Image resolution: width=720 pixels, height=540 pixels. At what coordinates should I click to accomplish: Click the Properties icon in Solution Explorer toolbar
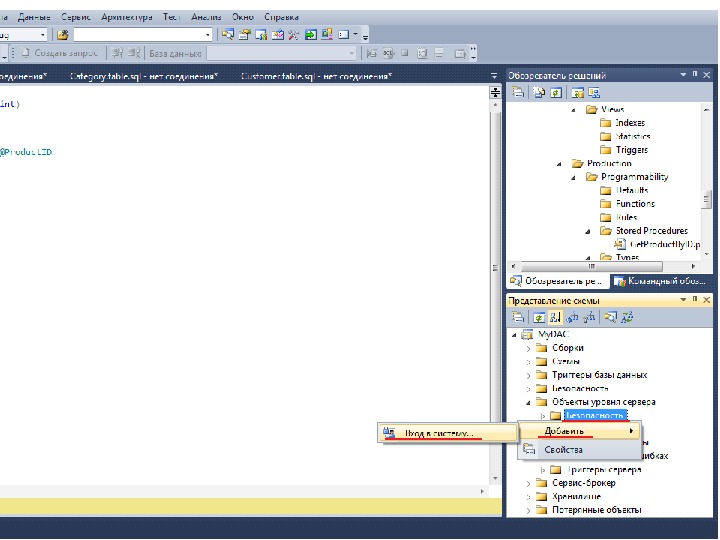click(x=518, y=92)
